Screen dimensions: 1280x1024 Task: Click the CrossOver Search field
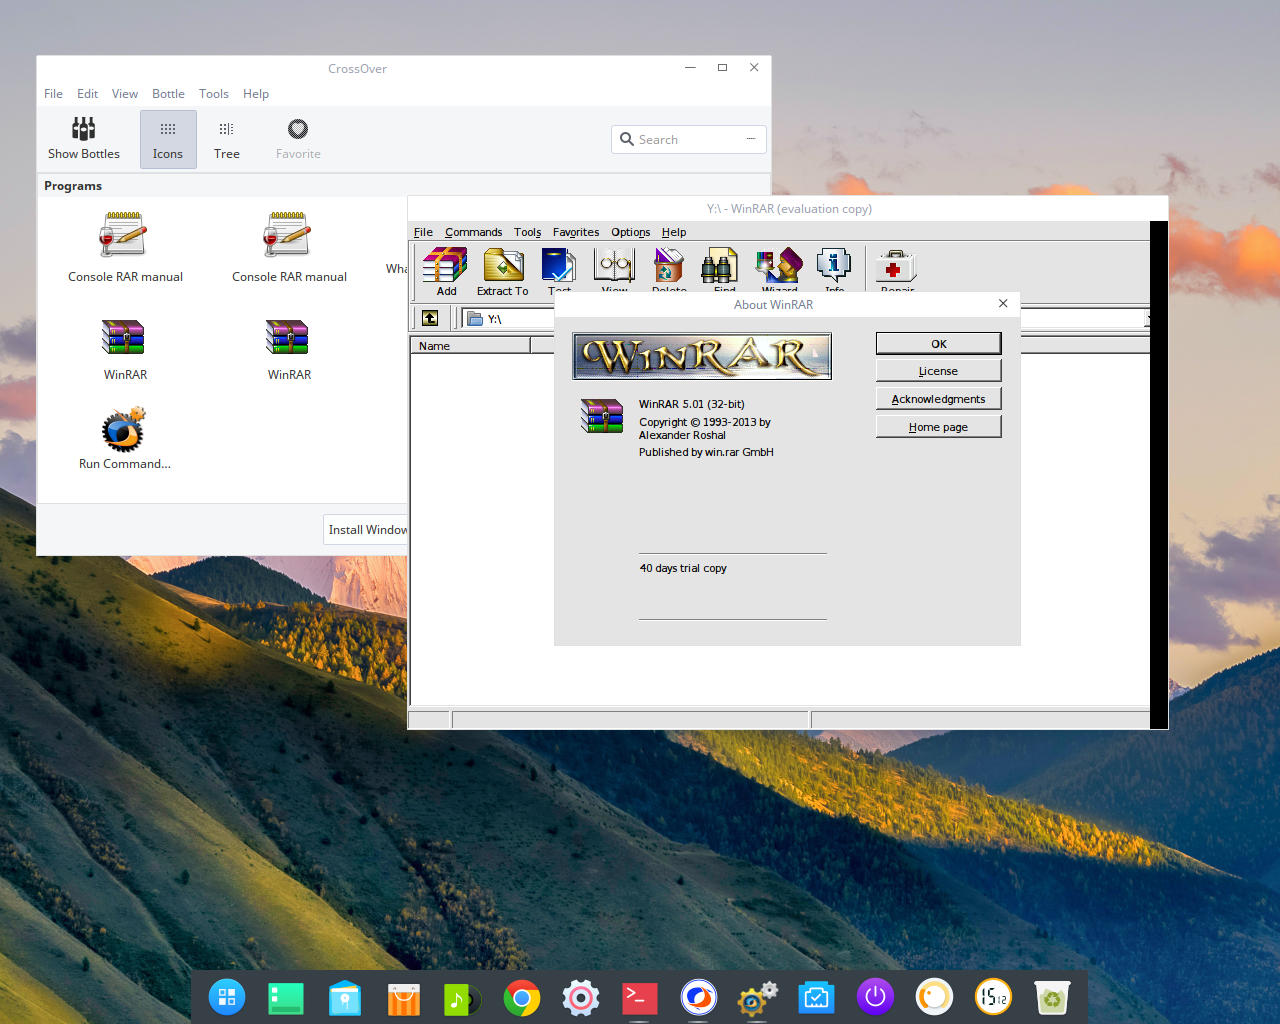coord(688,139)
